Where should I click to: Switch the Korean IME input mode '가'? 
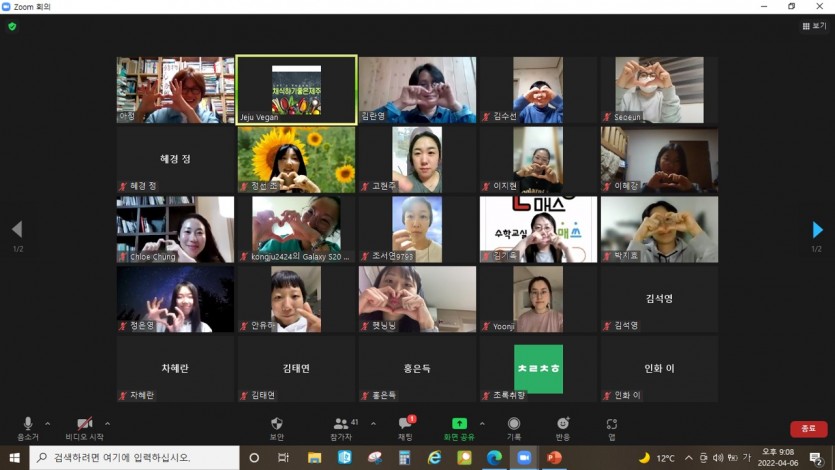[747, 458]
